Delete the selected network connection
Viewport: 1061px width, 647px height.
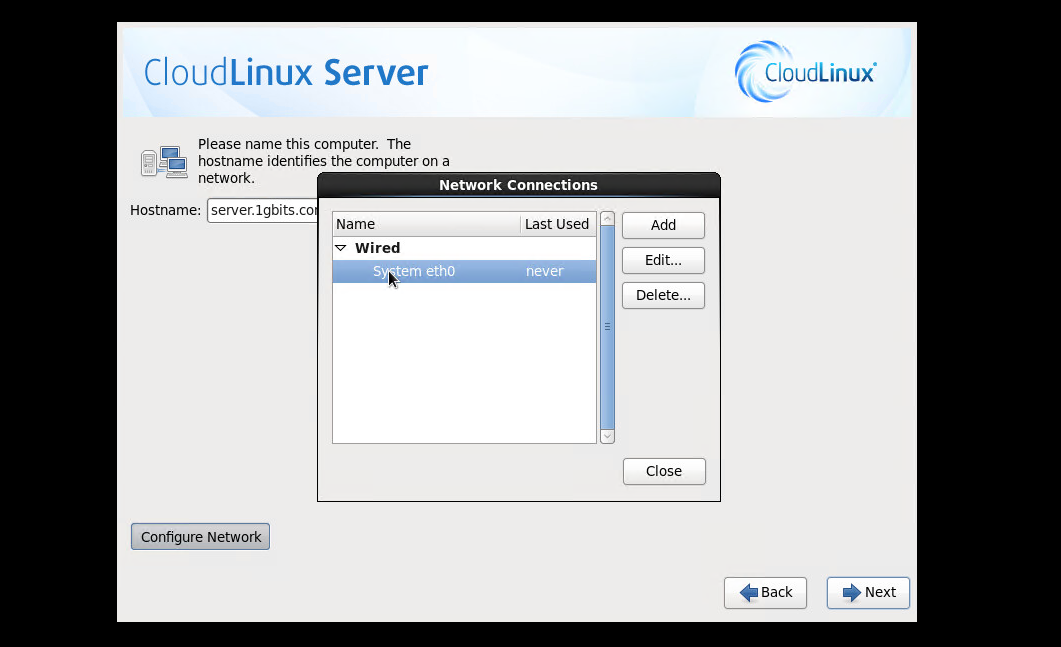click(663, 295)
